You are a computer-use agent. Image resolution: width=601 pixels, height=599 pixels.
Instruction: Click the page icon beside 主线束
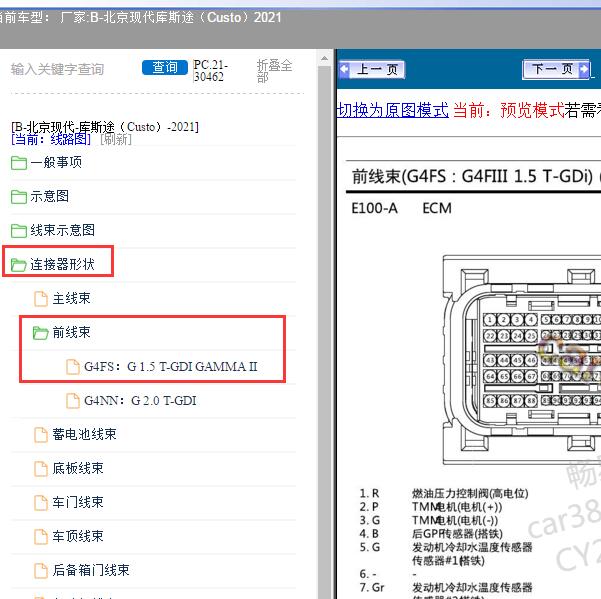[41, 299]
